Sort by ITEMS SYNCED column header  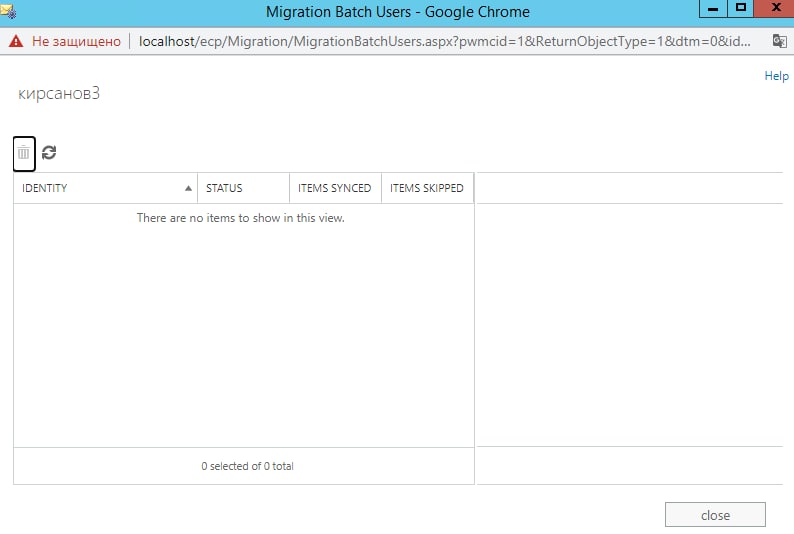[335, 188]
